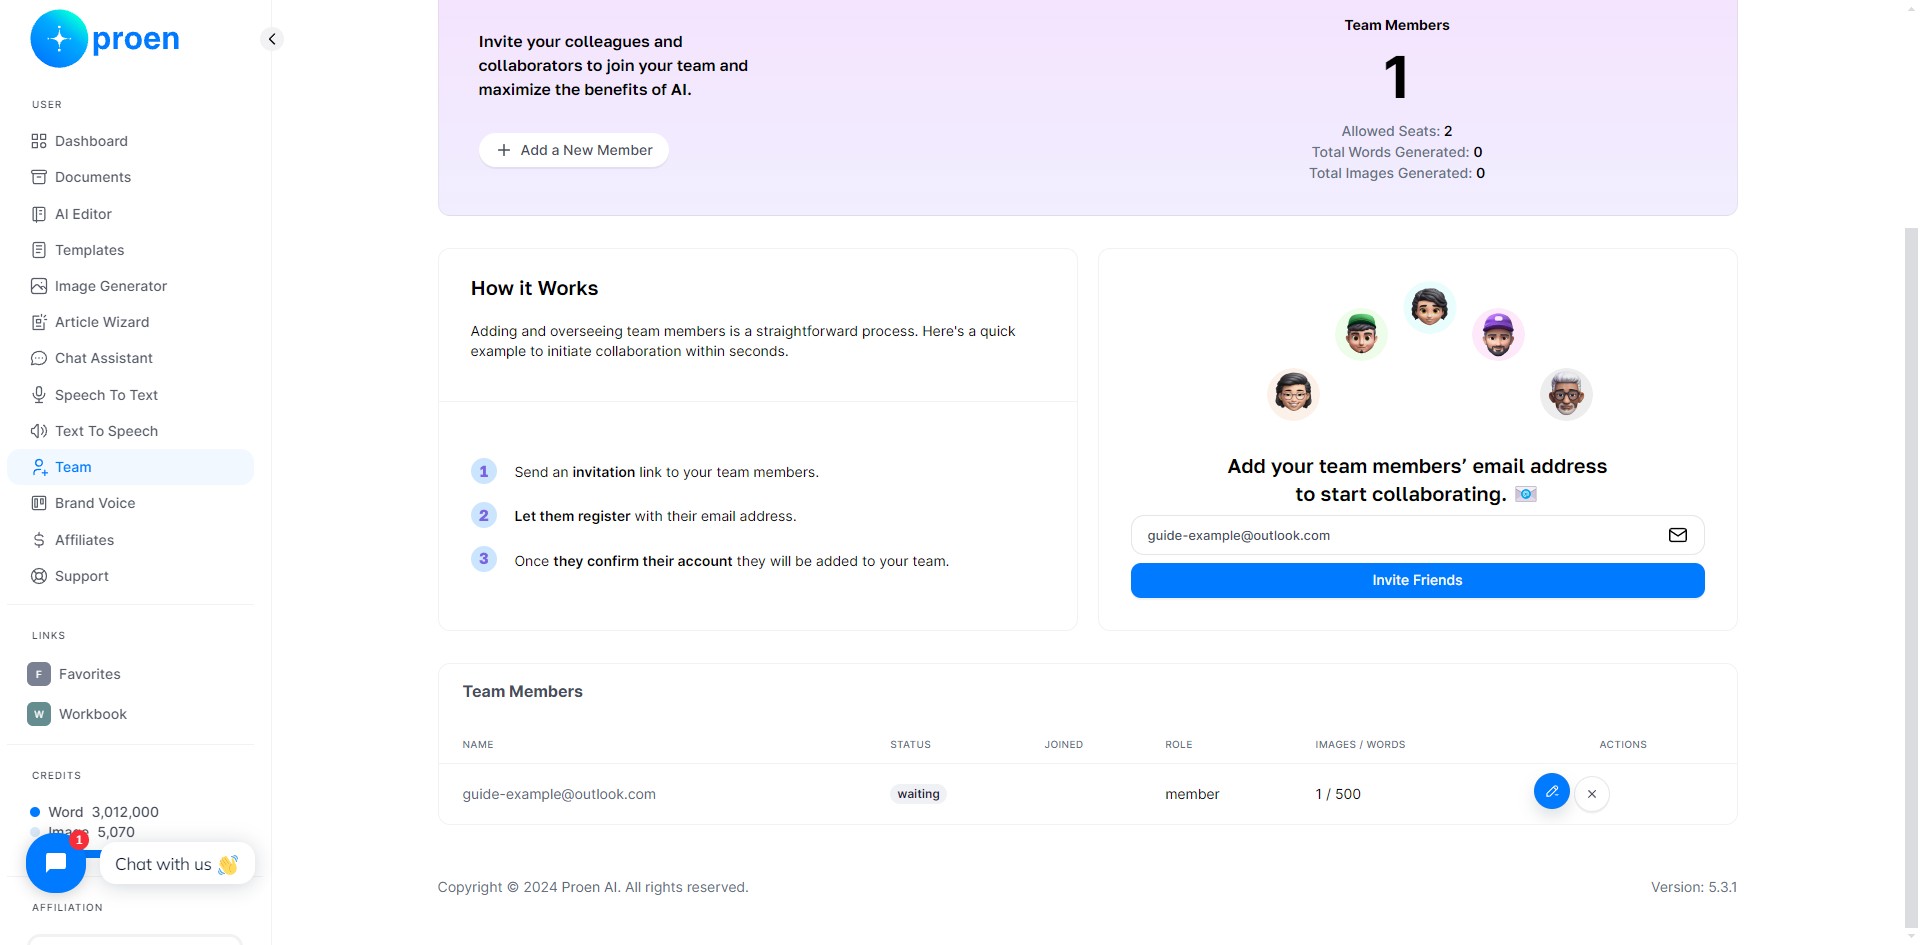The height and width of the screenshot is (945, 1920).
Task: Click Add a New Member button
Action: pos(574,150)
